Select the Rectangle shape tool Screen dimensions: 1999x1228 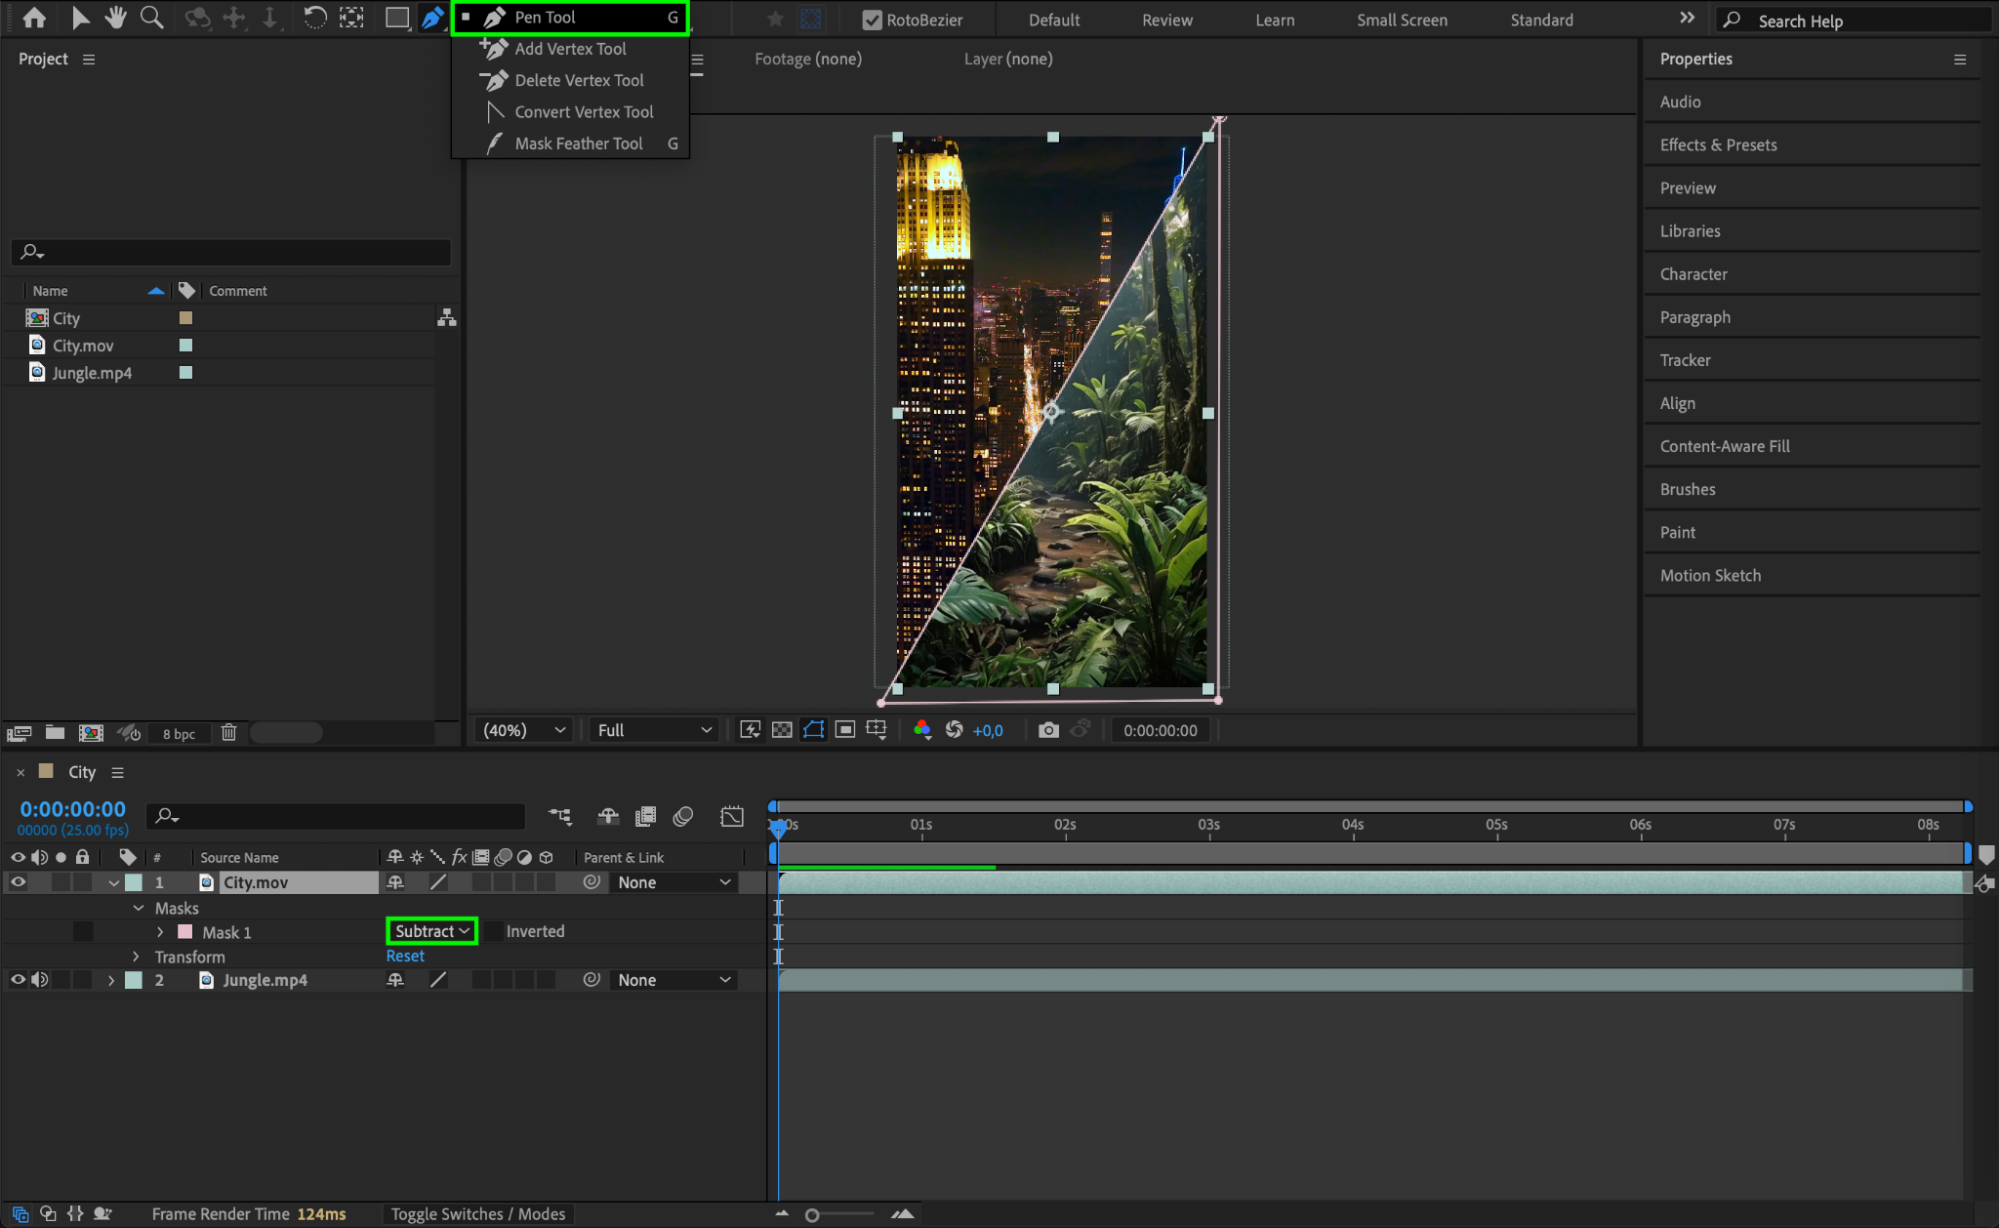click(x=397, y=18)
